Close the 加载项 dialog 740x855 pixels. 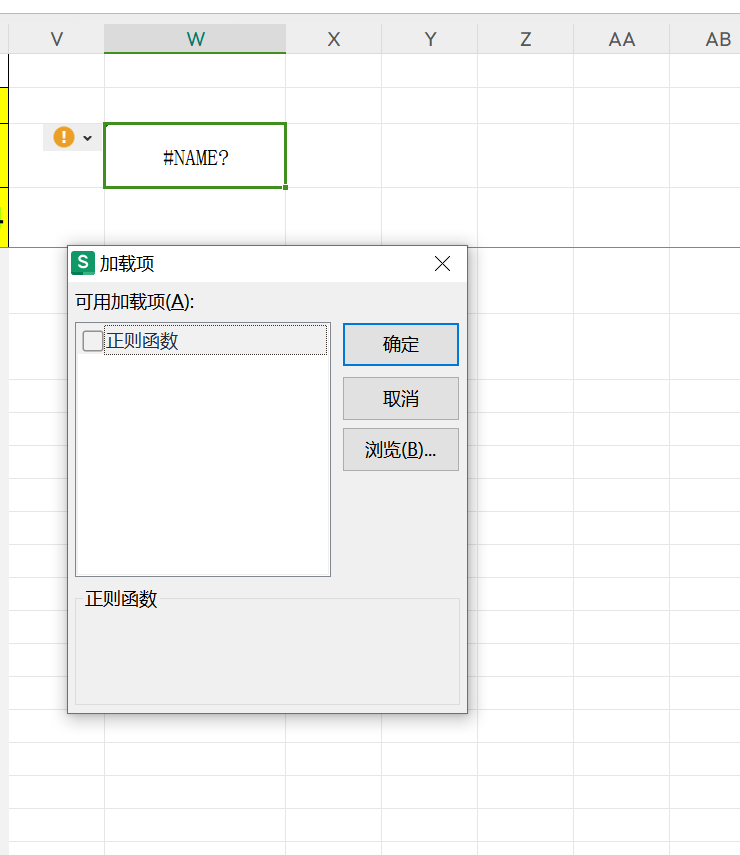tap(442, 264)
